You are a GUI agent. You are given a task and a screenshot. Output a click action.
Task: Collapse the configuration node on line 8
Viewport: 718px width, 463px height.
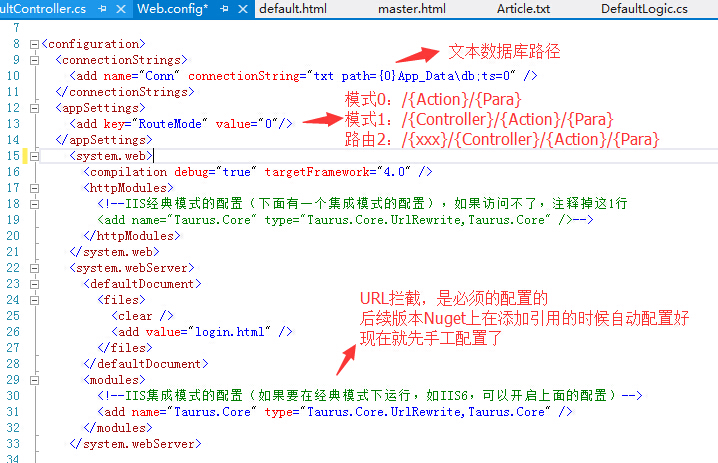[34, 44]
